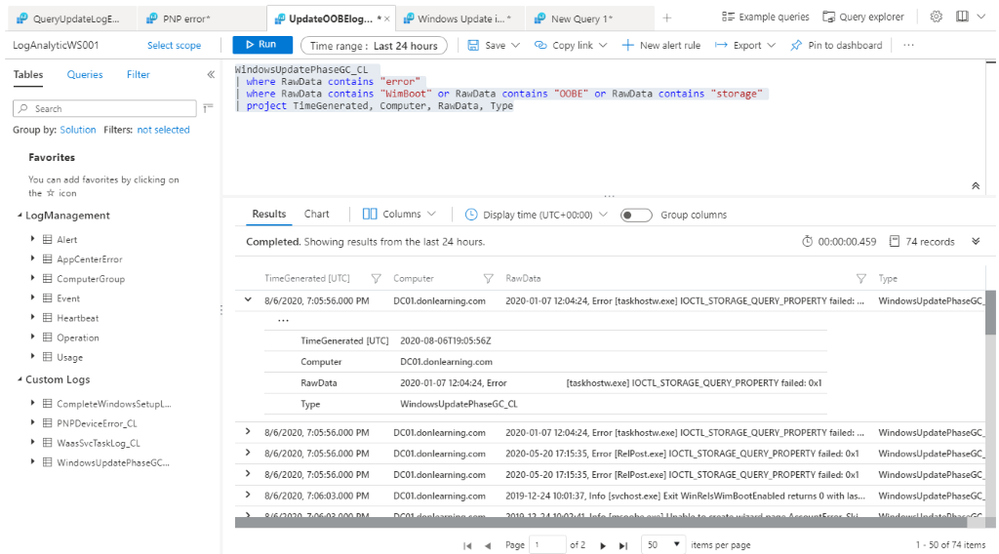Open the Queries tab in the side panel
The width and height of the screenshot is (999, 554).
[x=85, y=75]
